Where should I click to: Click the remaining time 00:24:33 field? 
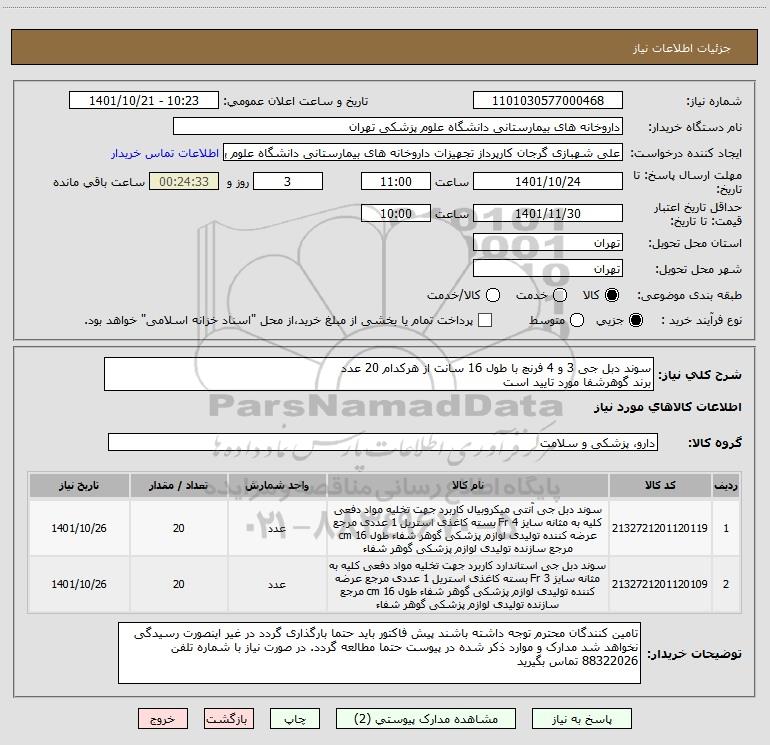(x=184, y=181)
